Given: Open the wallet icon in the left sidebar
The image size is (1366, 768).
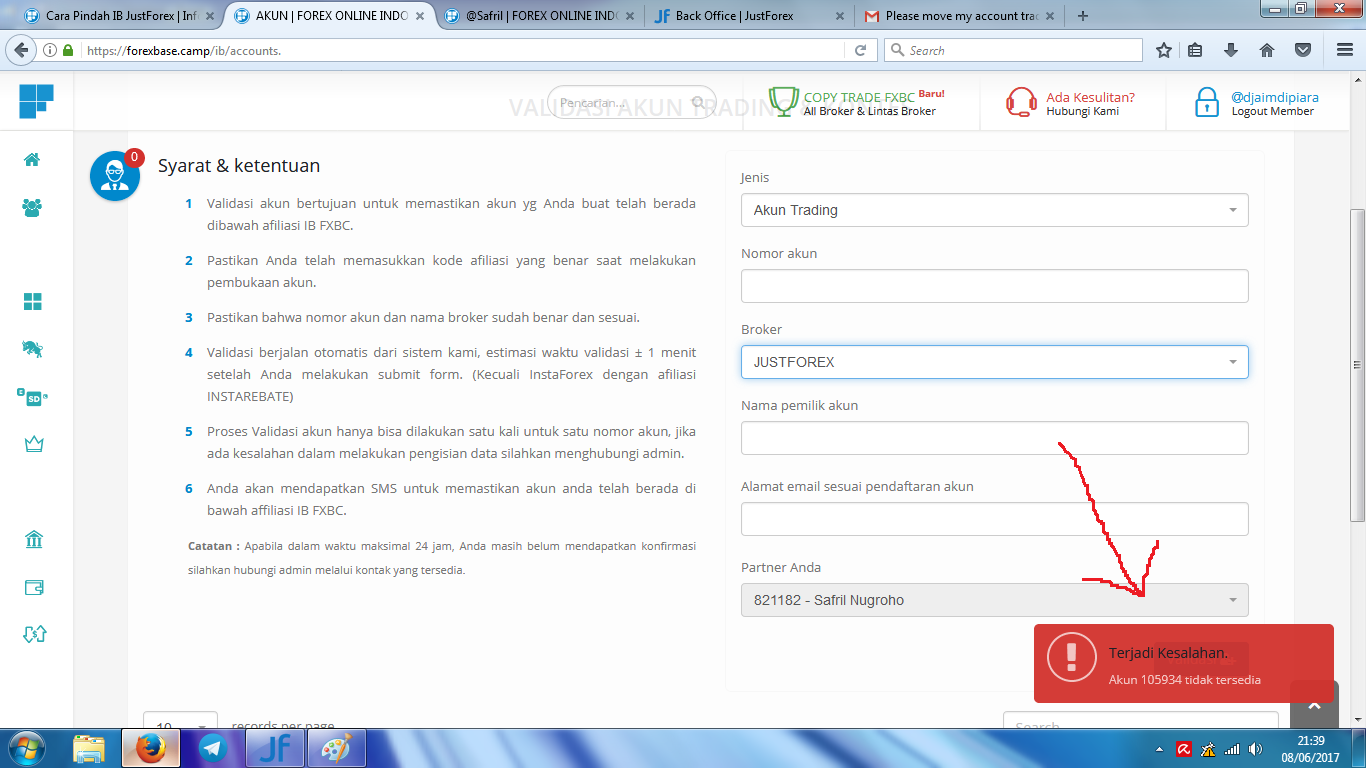Looking at the screenshot, I should point(34,587).
